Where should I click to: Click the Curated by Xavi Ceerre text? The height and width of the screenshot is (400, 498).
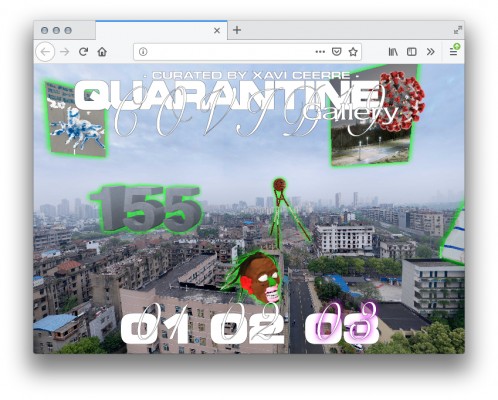251,75
